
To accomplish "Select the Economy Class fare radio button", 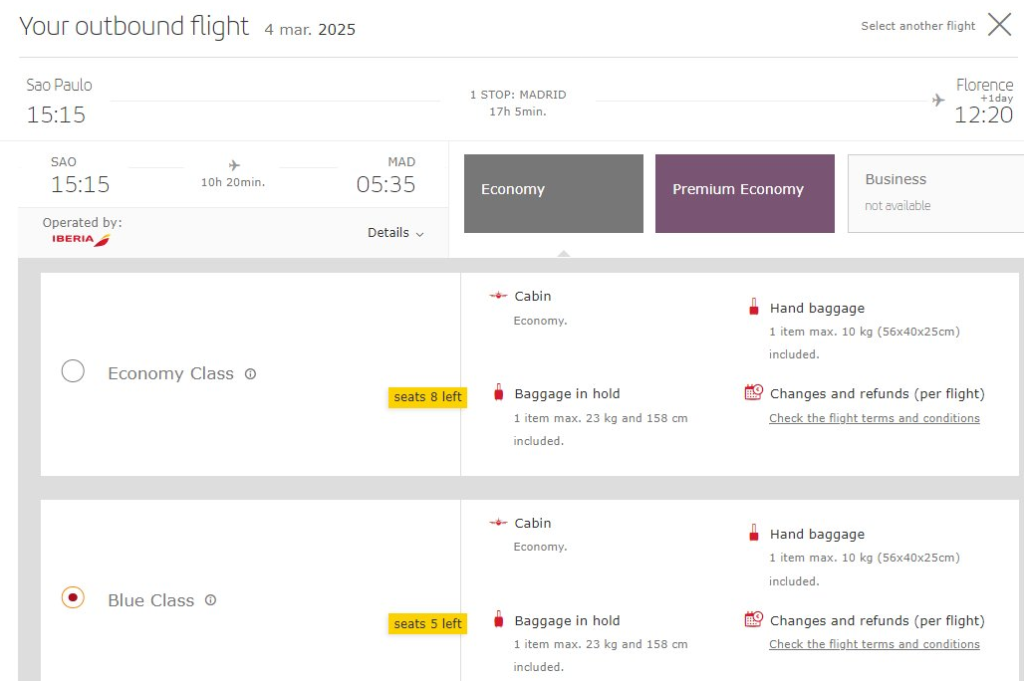I will [73, 372].
